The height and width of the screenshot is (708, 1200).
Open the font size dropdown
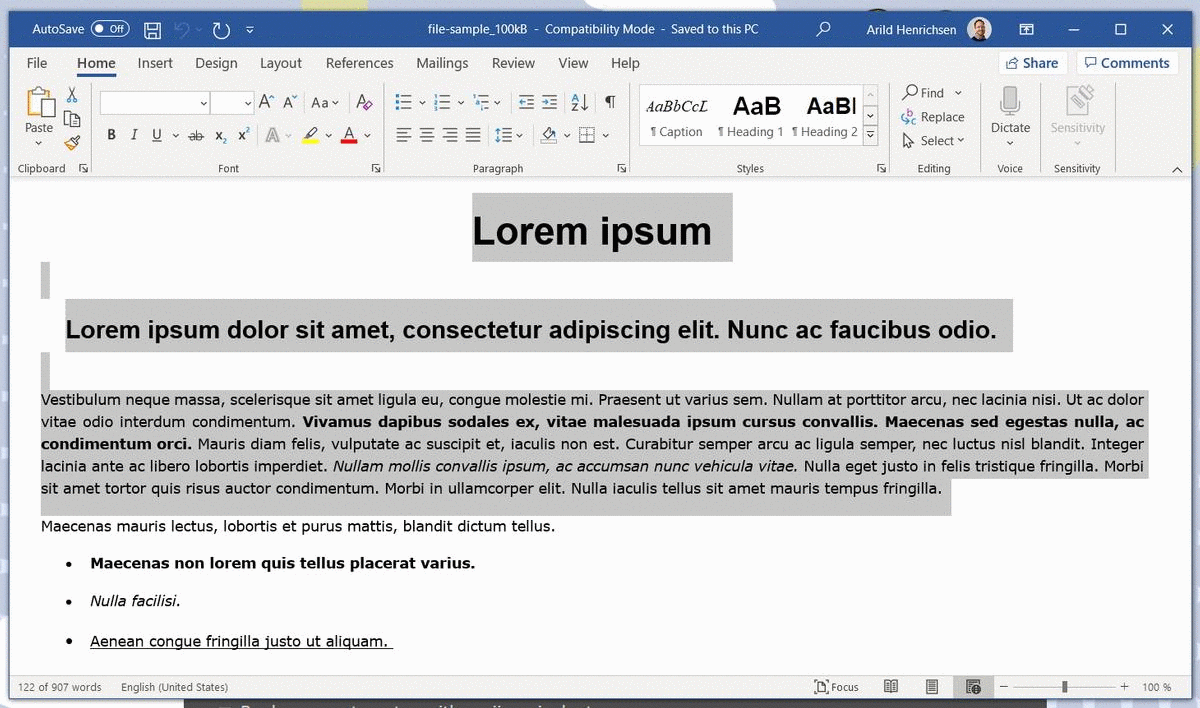(247, 102)
